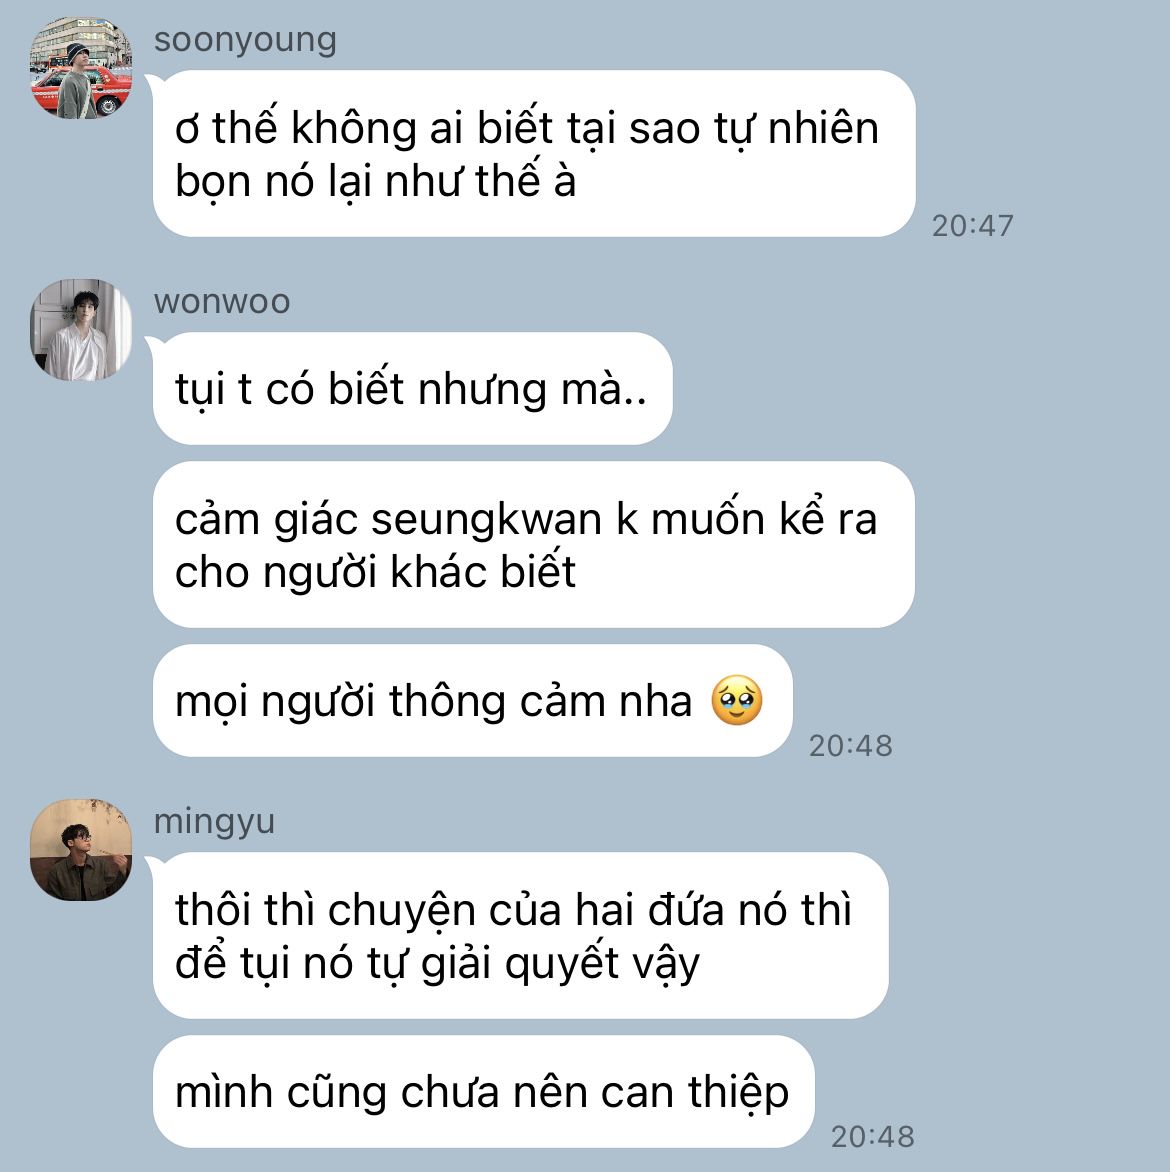This screenshot has width=1170, height=1172.
Task: Open wonwoo's profile avatar
Action: [81, 330]
